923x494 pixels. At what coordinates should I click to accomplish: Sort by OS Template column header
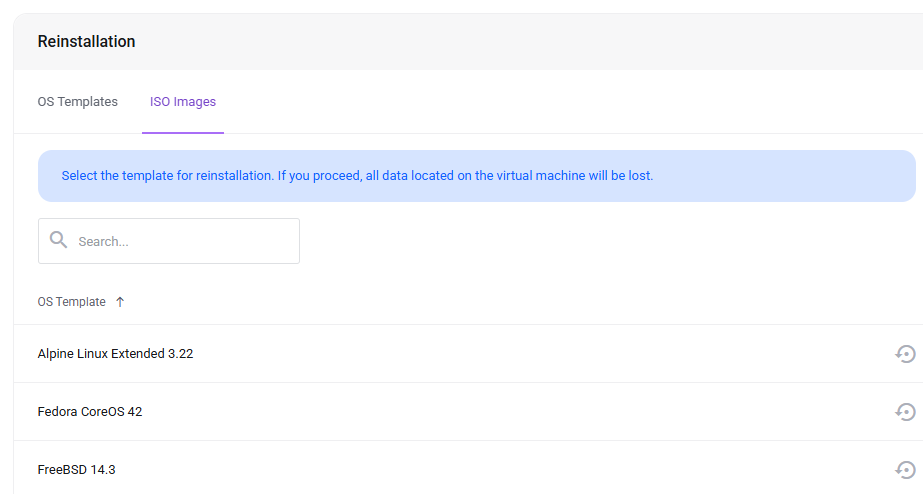pyautogui.click(x=72, y=302)
